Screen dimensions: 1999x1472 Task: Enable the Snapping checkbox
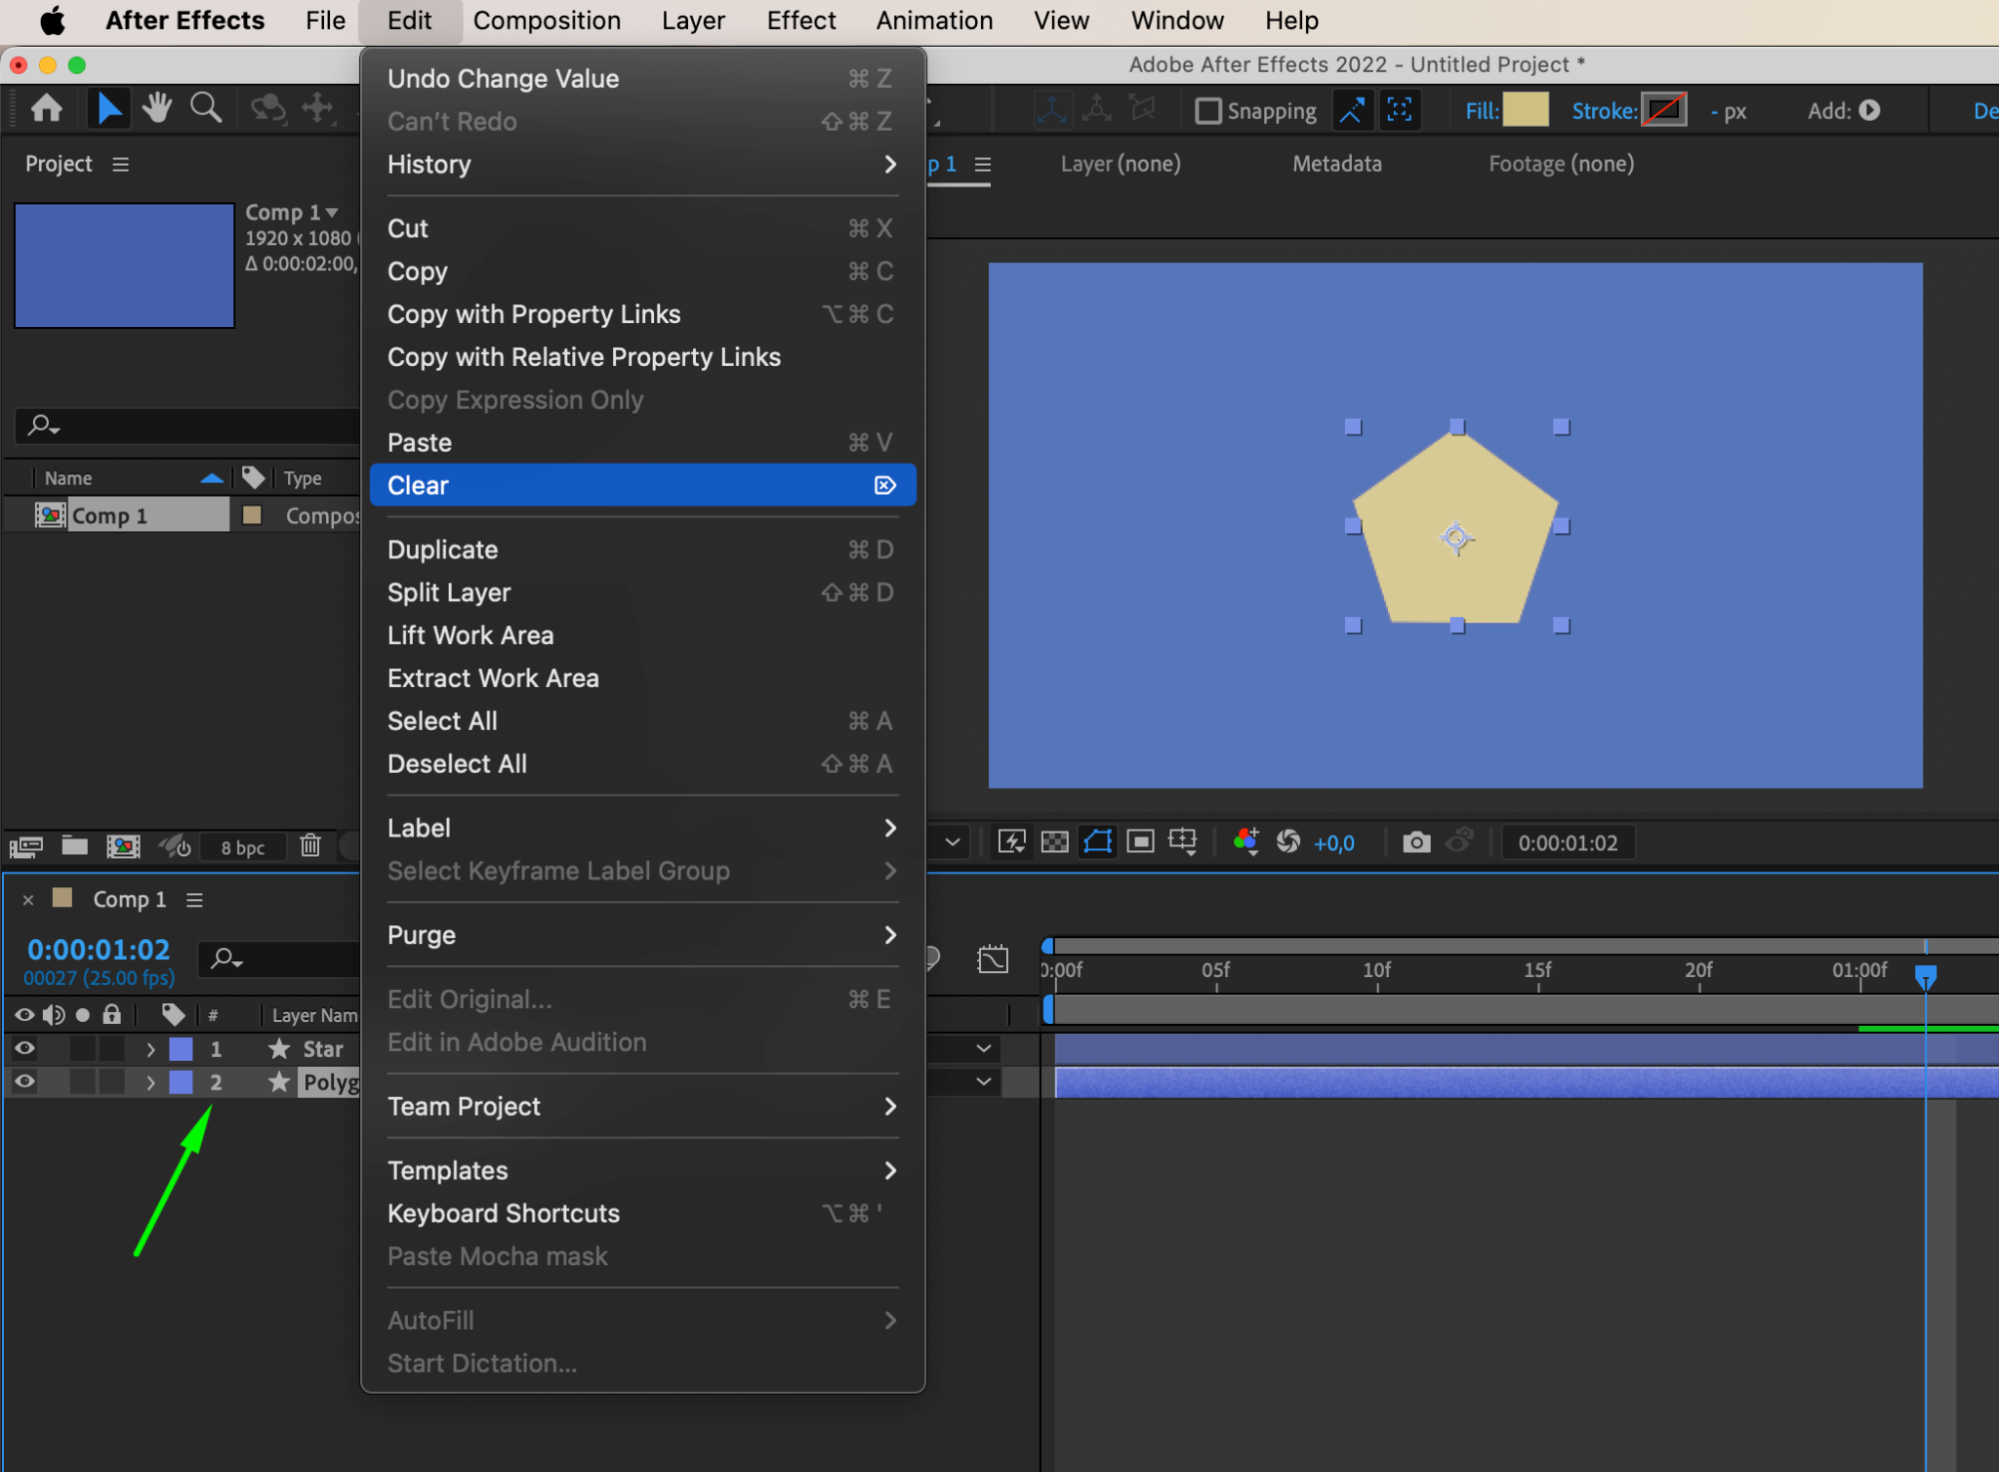(x=1208, y=111)
